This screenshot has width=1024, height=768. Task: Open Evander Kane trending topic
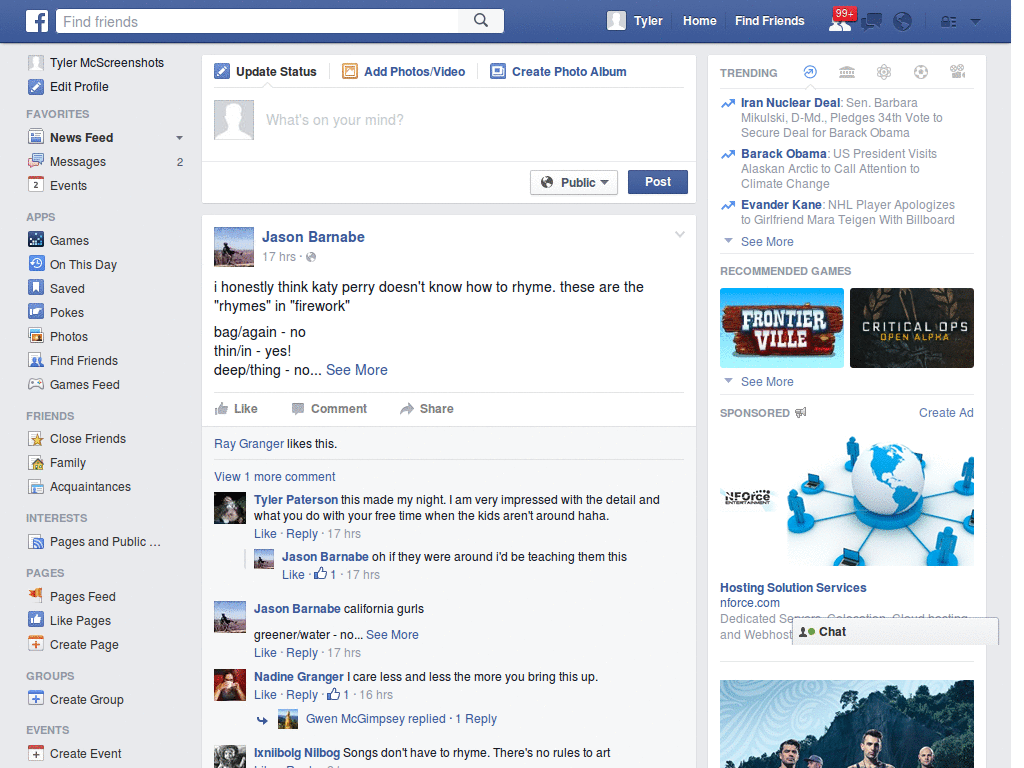tap(780, 204)
